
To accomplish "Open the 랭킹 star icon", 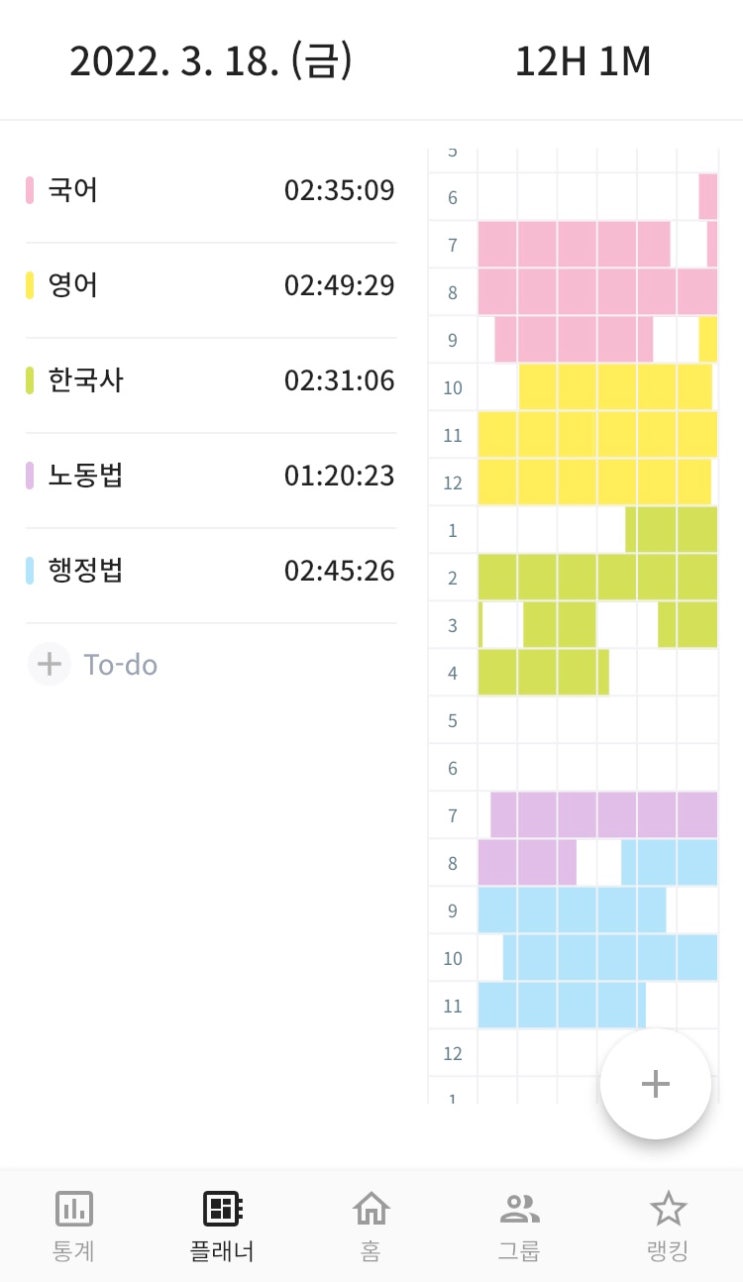I will (x=668, y=1210).
